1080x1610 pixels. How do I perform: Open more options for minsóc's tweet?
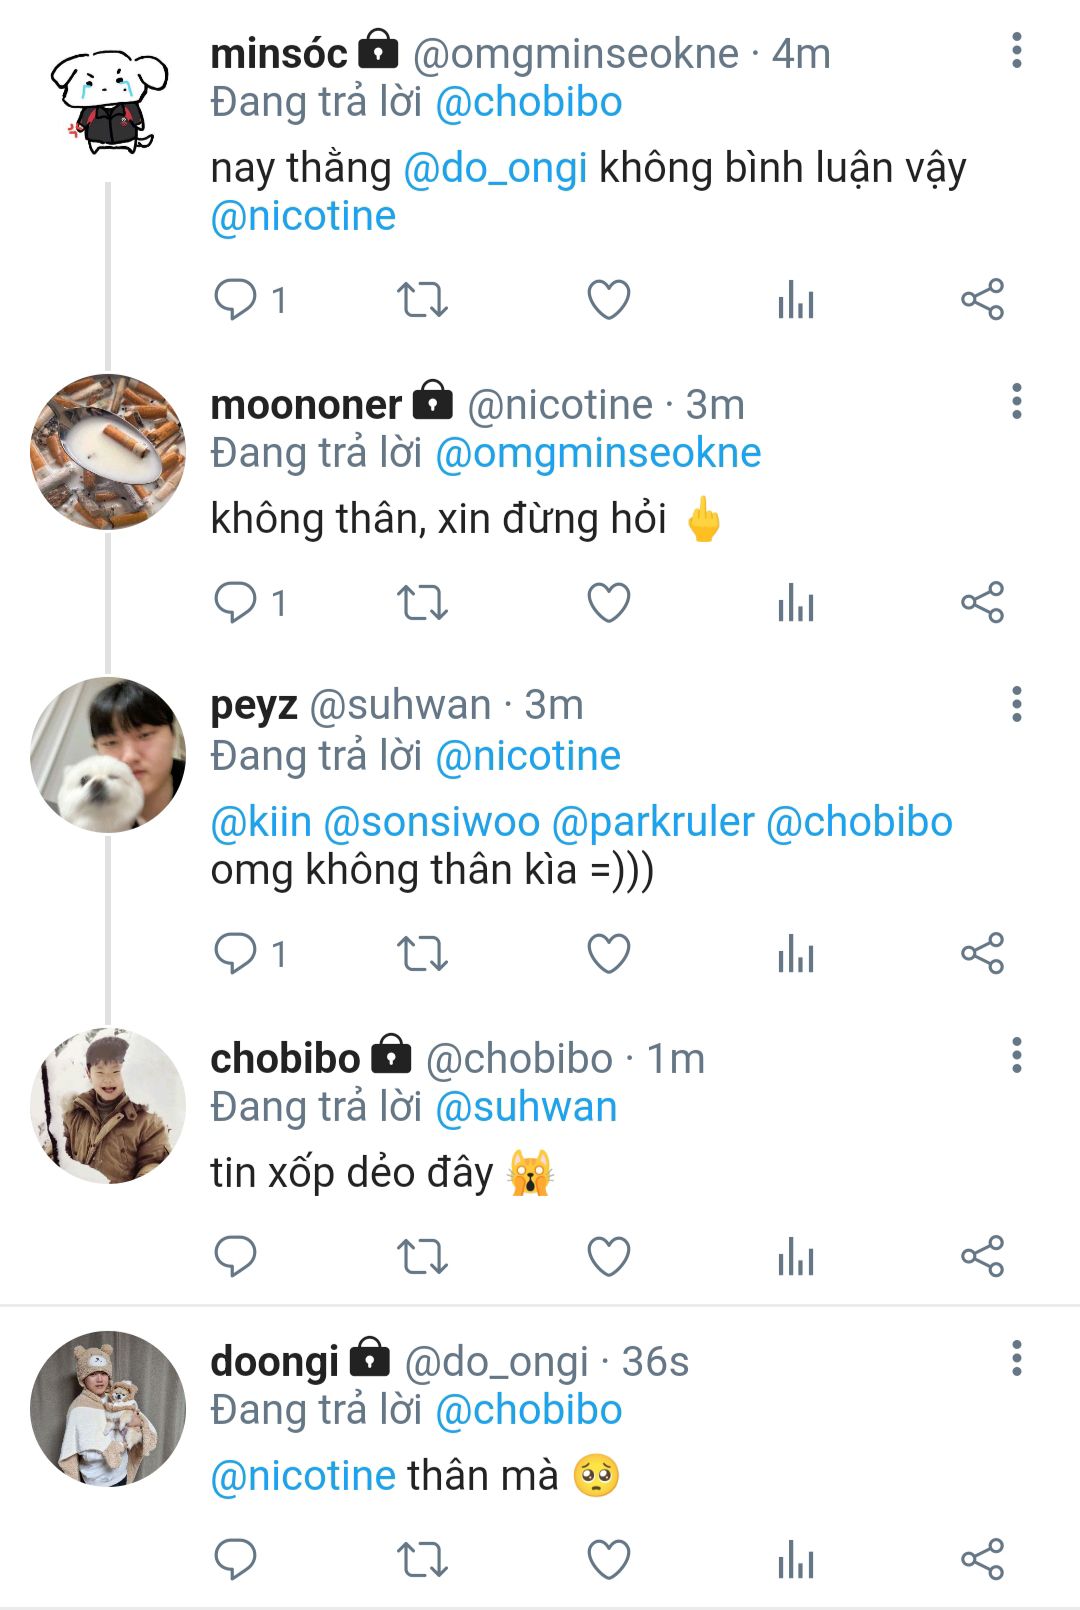(x=1016, y=51)
